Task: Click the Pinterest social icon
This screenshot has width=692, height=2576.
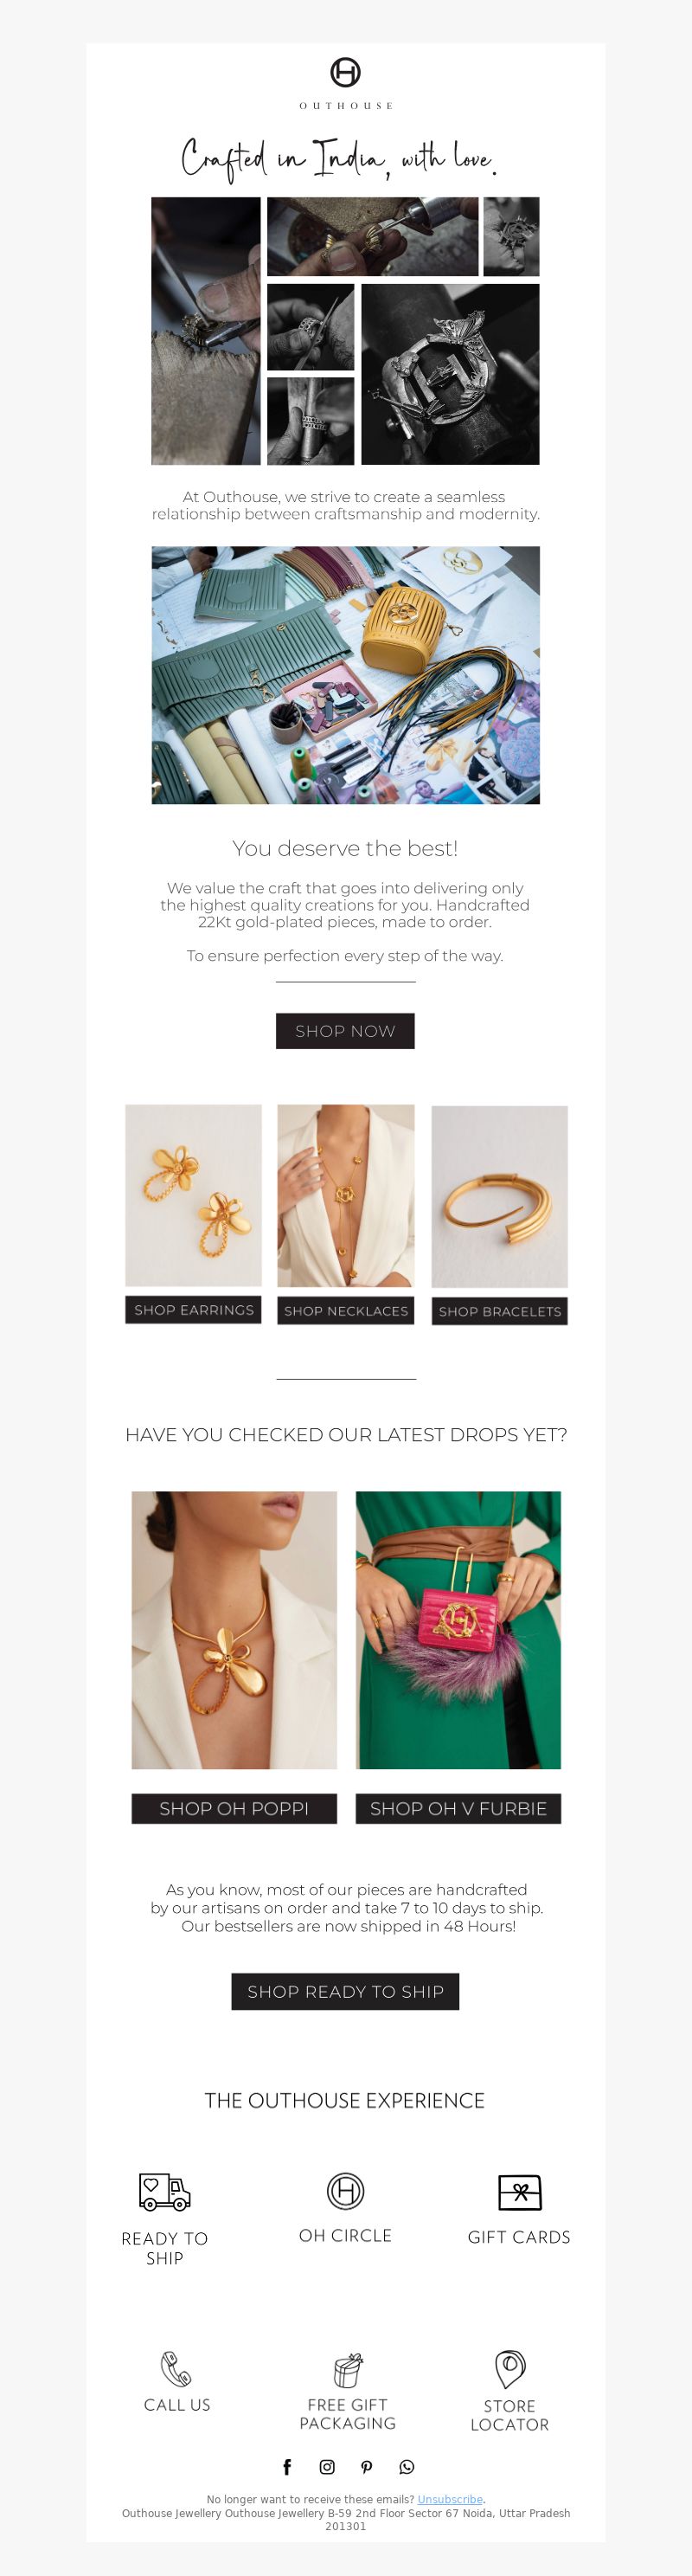Action: (x=367, y=2467)
